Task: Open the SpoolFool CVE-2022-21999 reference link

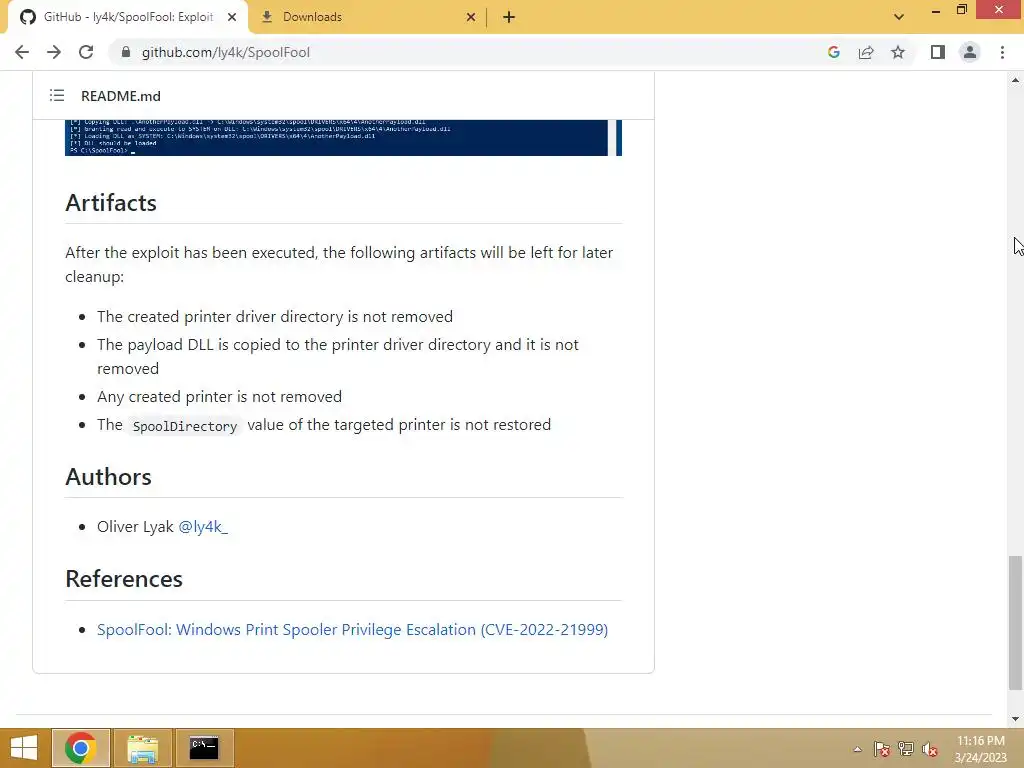Action: 353,630
